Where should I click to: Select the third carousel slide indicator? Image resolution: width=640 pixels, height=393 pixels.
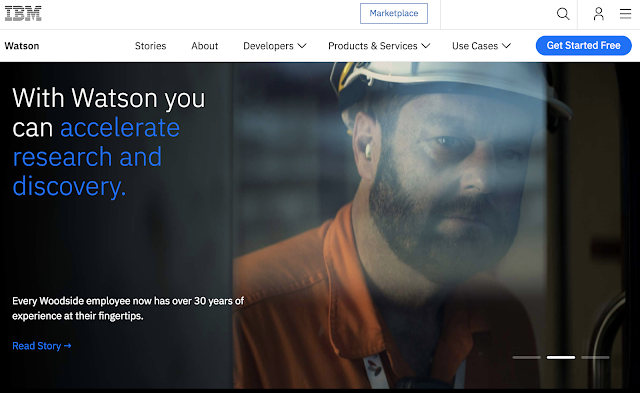(595, 357)
